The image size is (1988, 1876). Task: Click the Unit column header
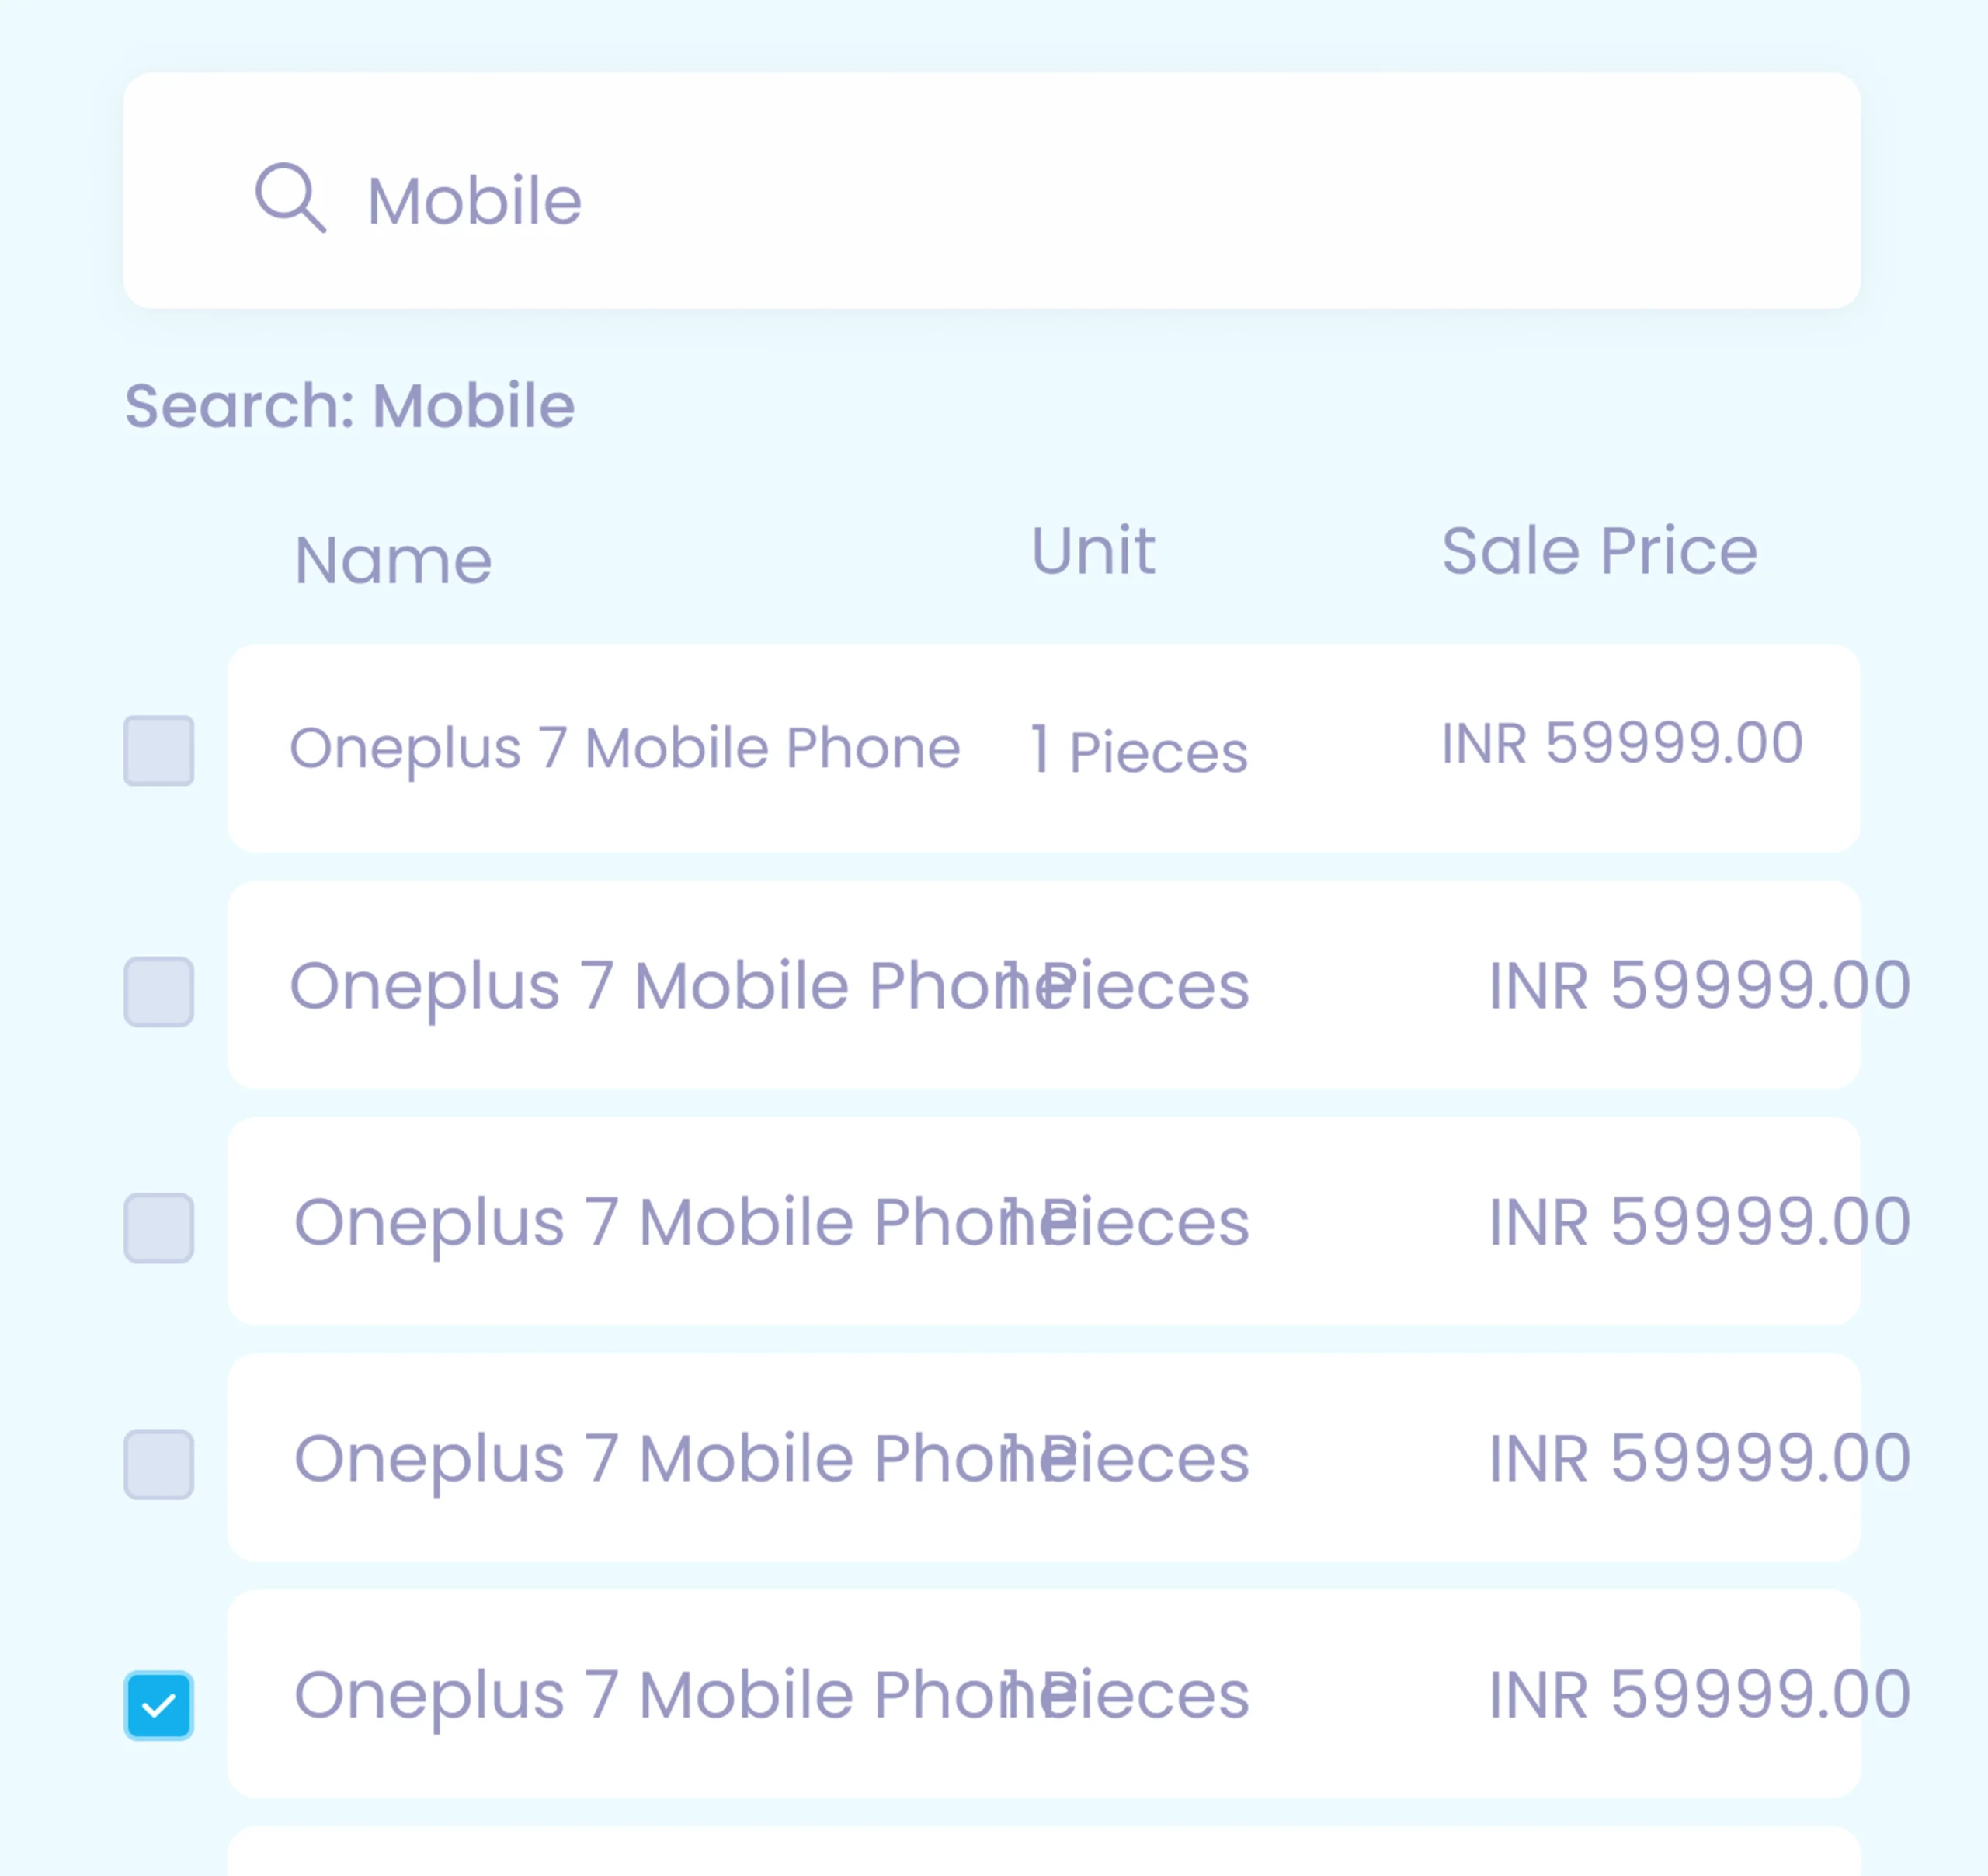1093,550
